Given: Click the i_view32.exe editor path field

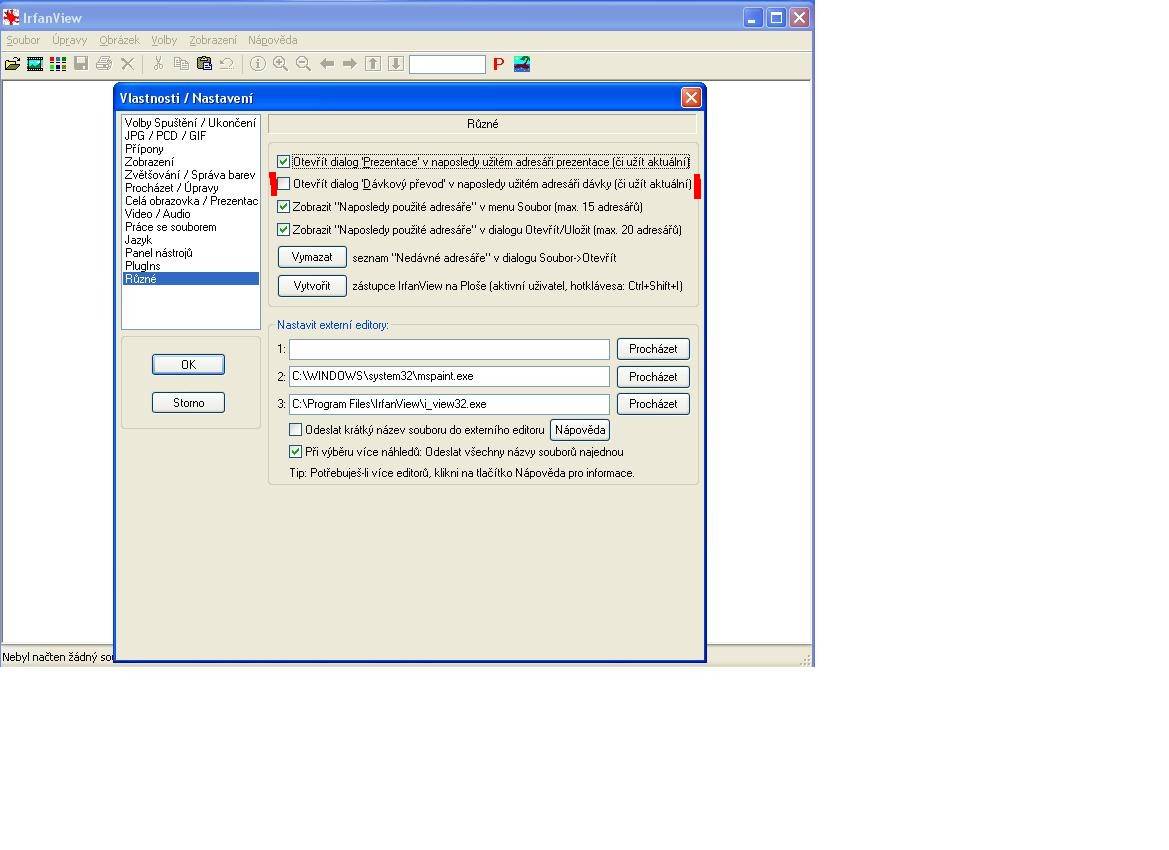Looking at the screenshot, I should (450, 404).
